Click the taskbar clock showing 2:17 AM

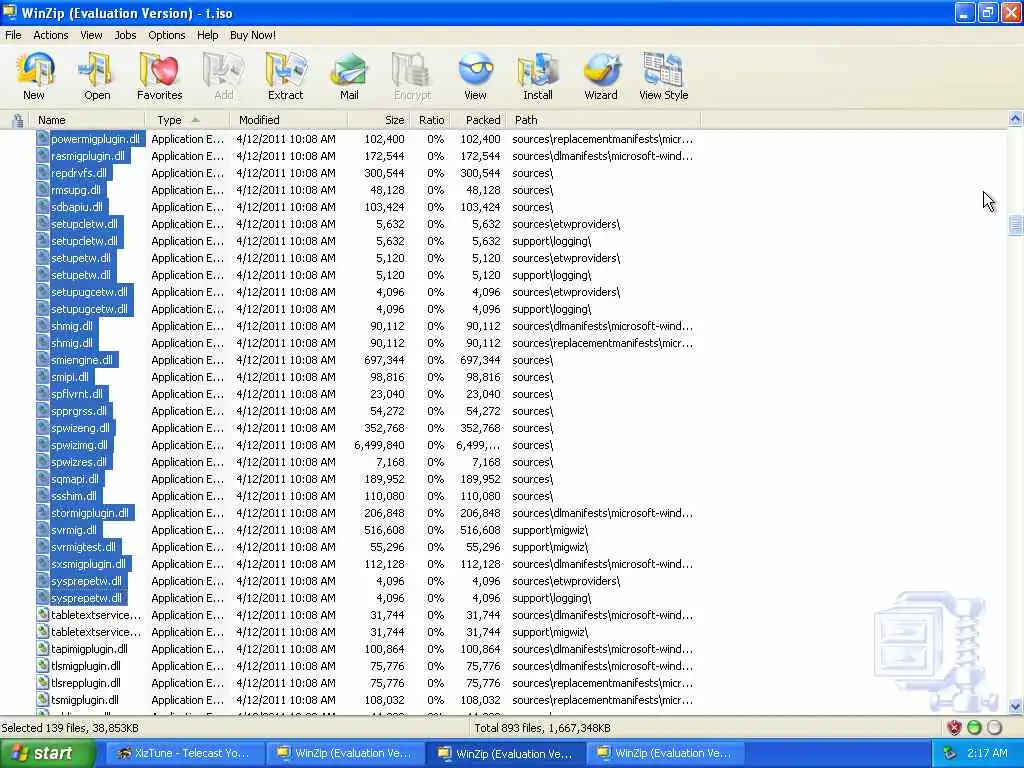pyautogui.click(x=987, y=753)
